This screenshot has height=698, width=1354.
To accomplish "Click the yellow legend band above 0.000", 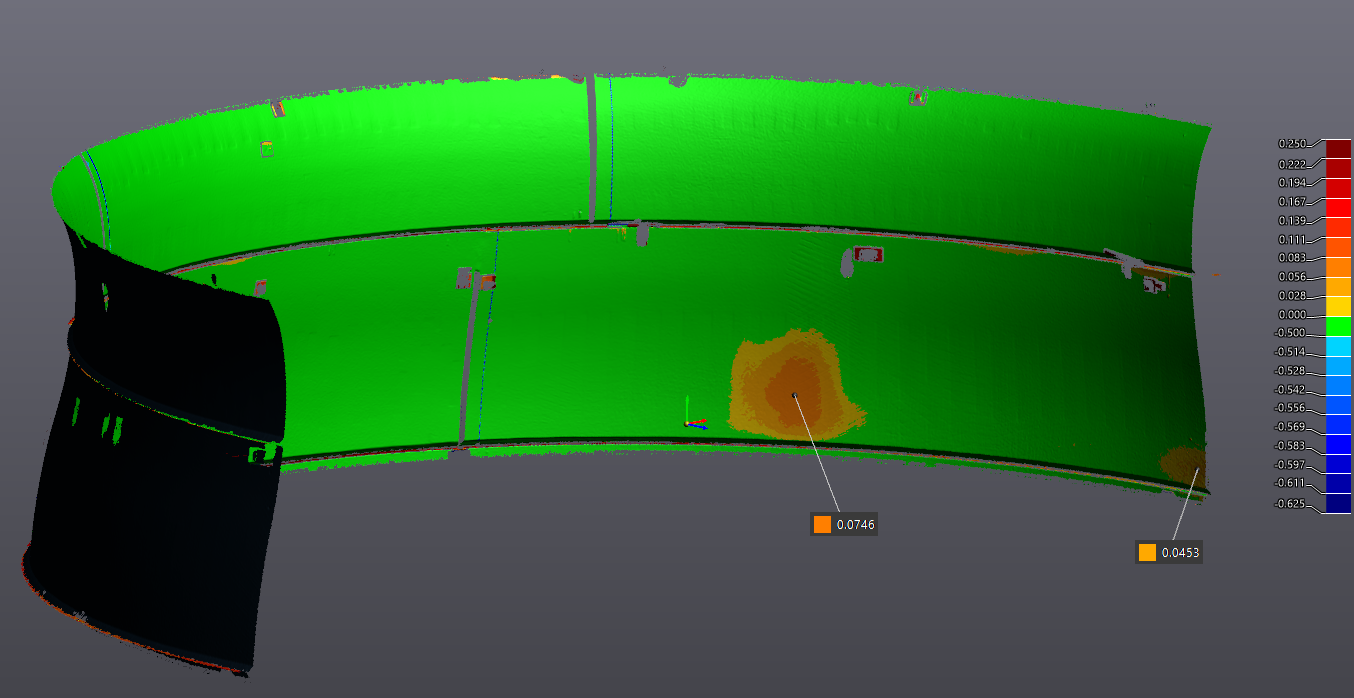I will (x=1338, y=307).
